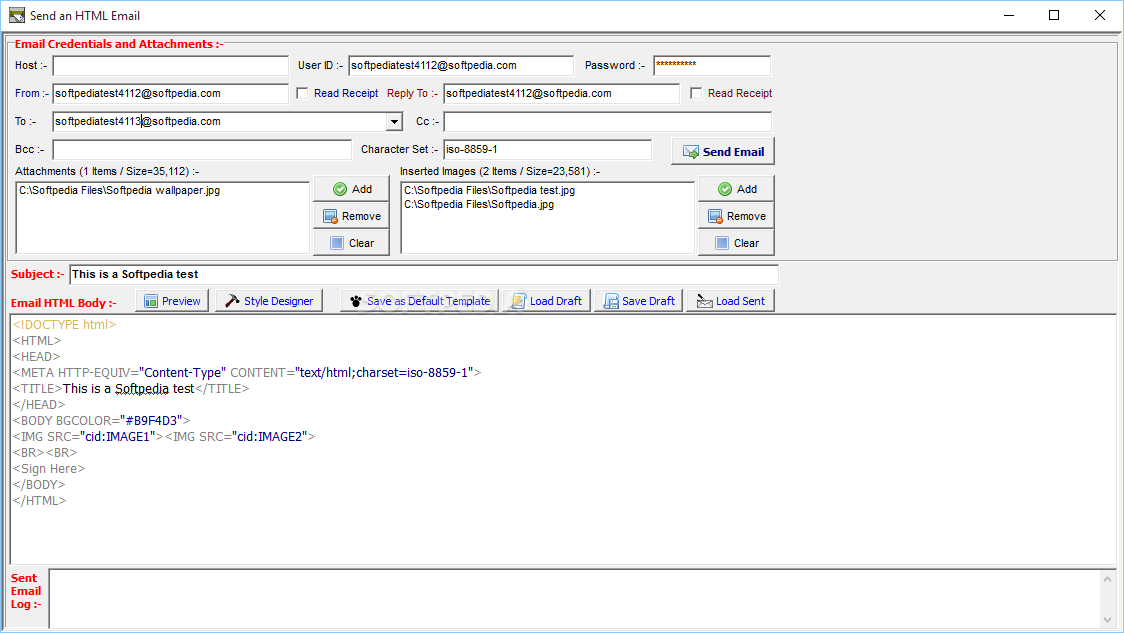Click the DOCTYPE html line in editor
1124x633 pixels.
click(65, 325)
